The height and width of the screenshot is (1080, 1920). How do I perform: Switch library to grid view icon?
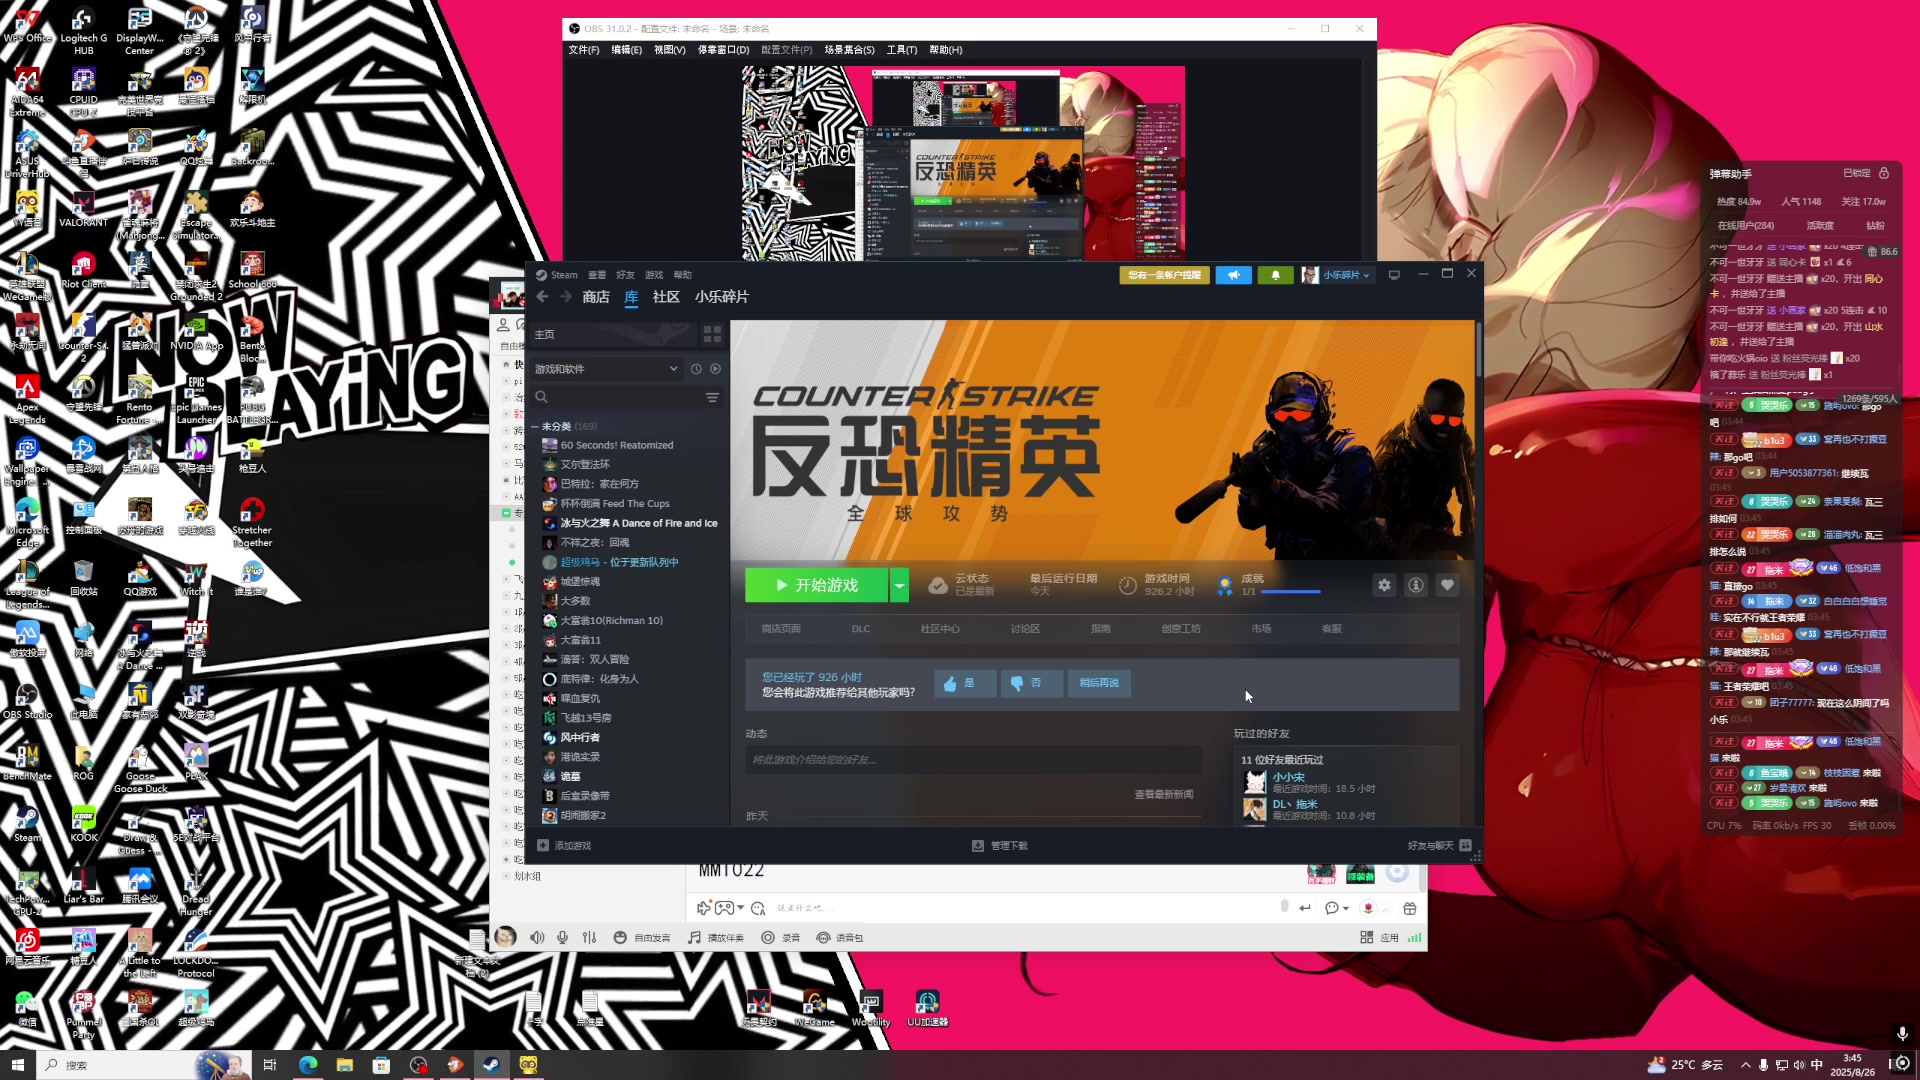pyautogui.click(x=712, y=334)
